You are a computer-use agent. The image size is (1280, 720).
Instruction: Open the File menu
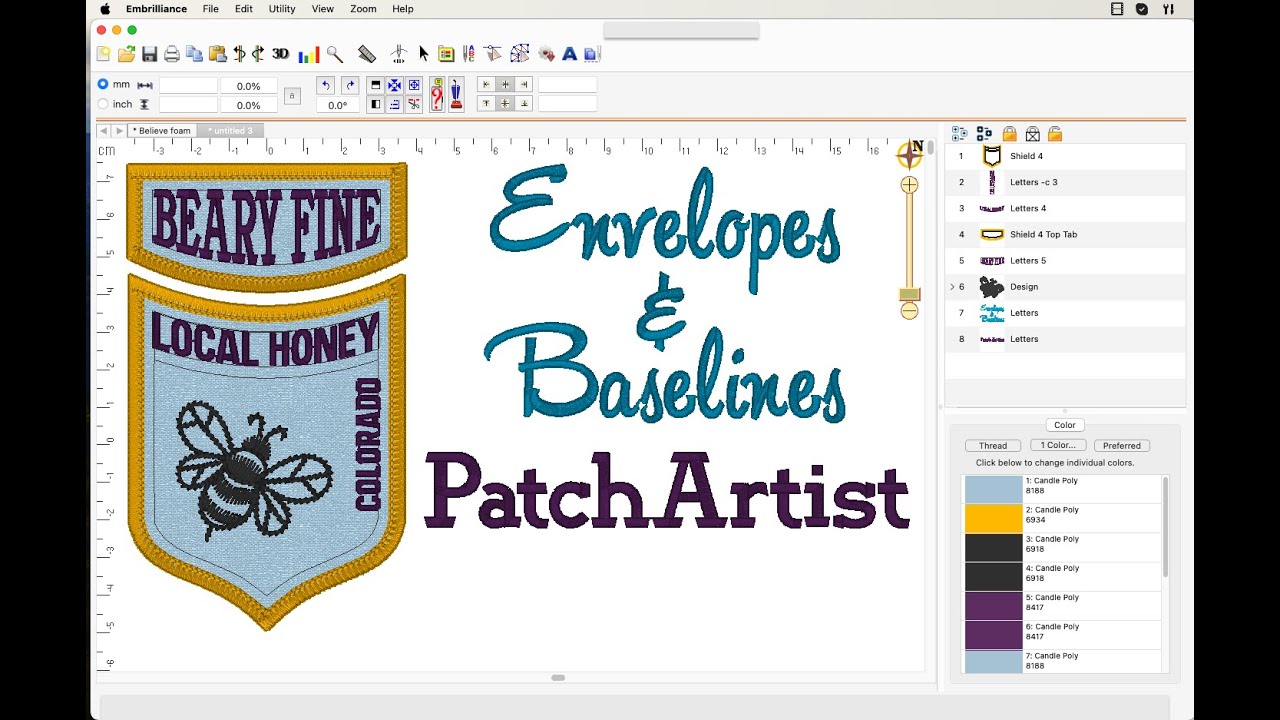[211, 9]
